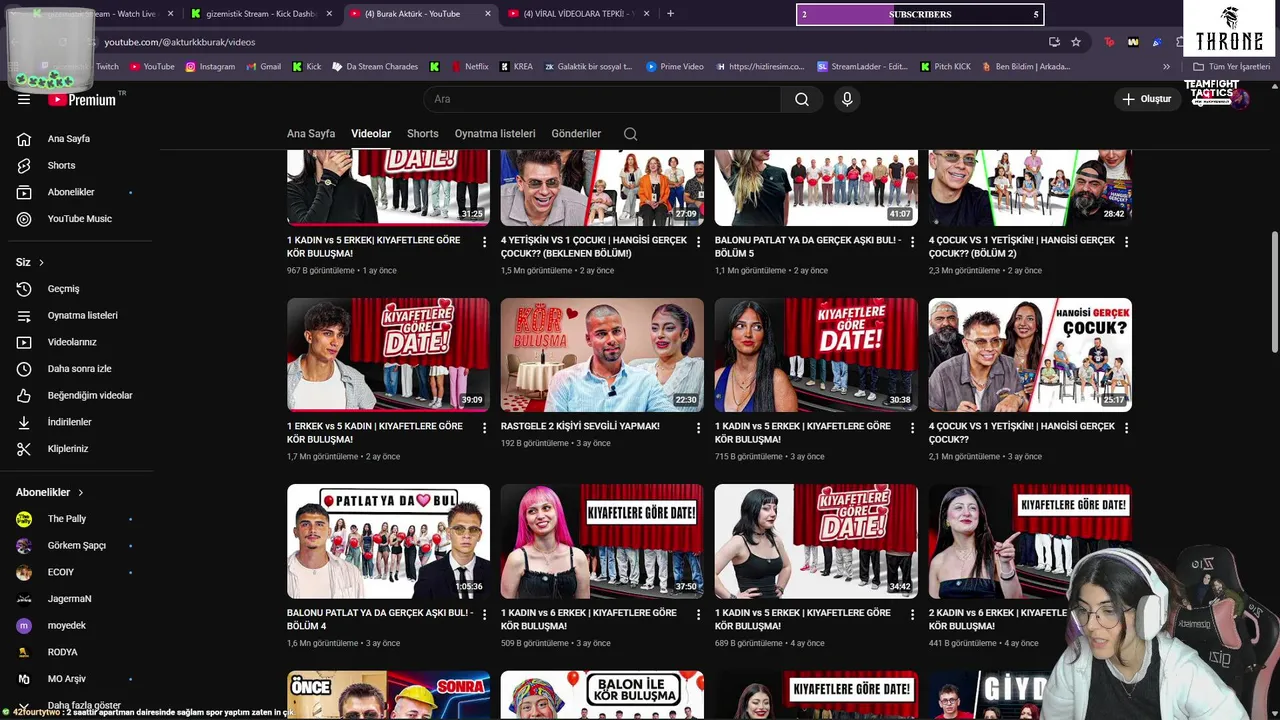Image resolution: width=1280 pixels, height=720 pixels.
Task: Switch to channel Shorts tab
Action: pos(423,134)
